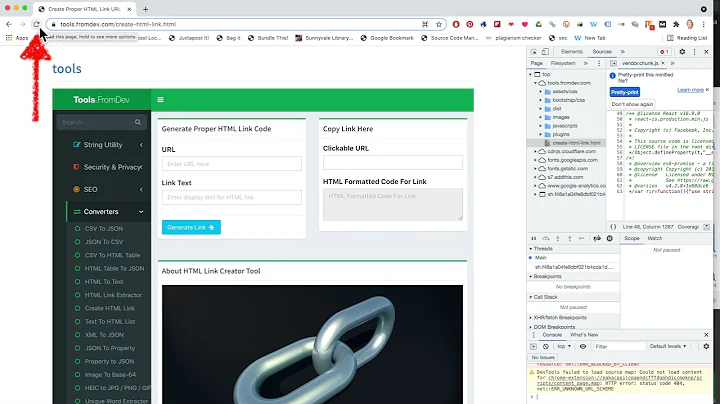
Task: Reload the page with the refresh icon
Action: (36, 24)
